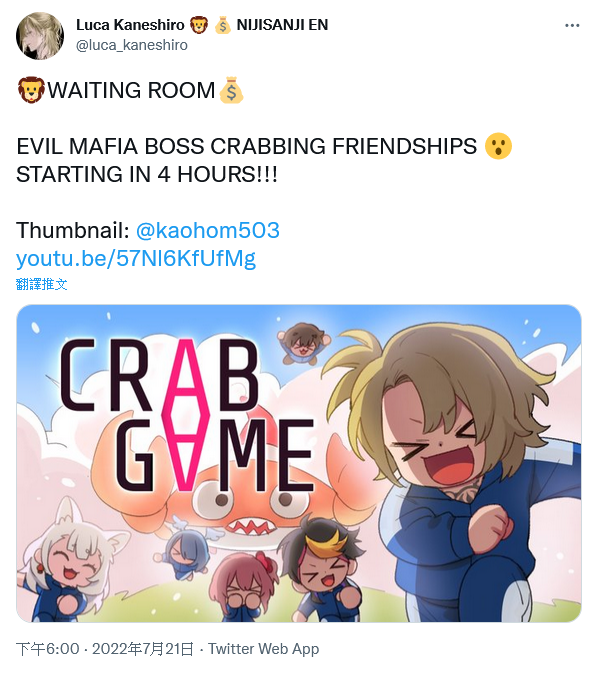Click the money bag emoji after WAITING ROOM
The width and height of the screenshot is (598, 675).
(231, 90)
